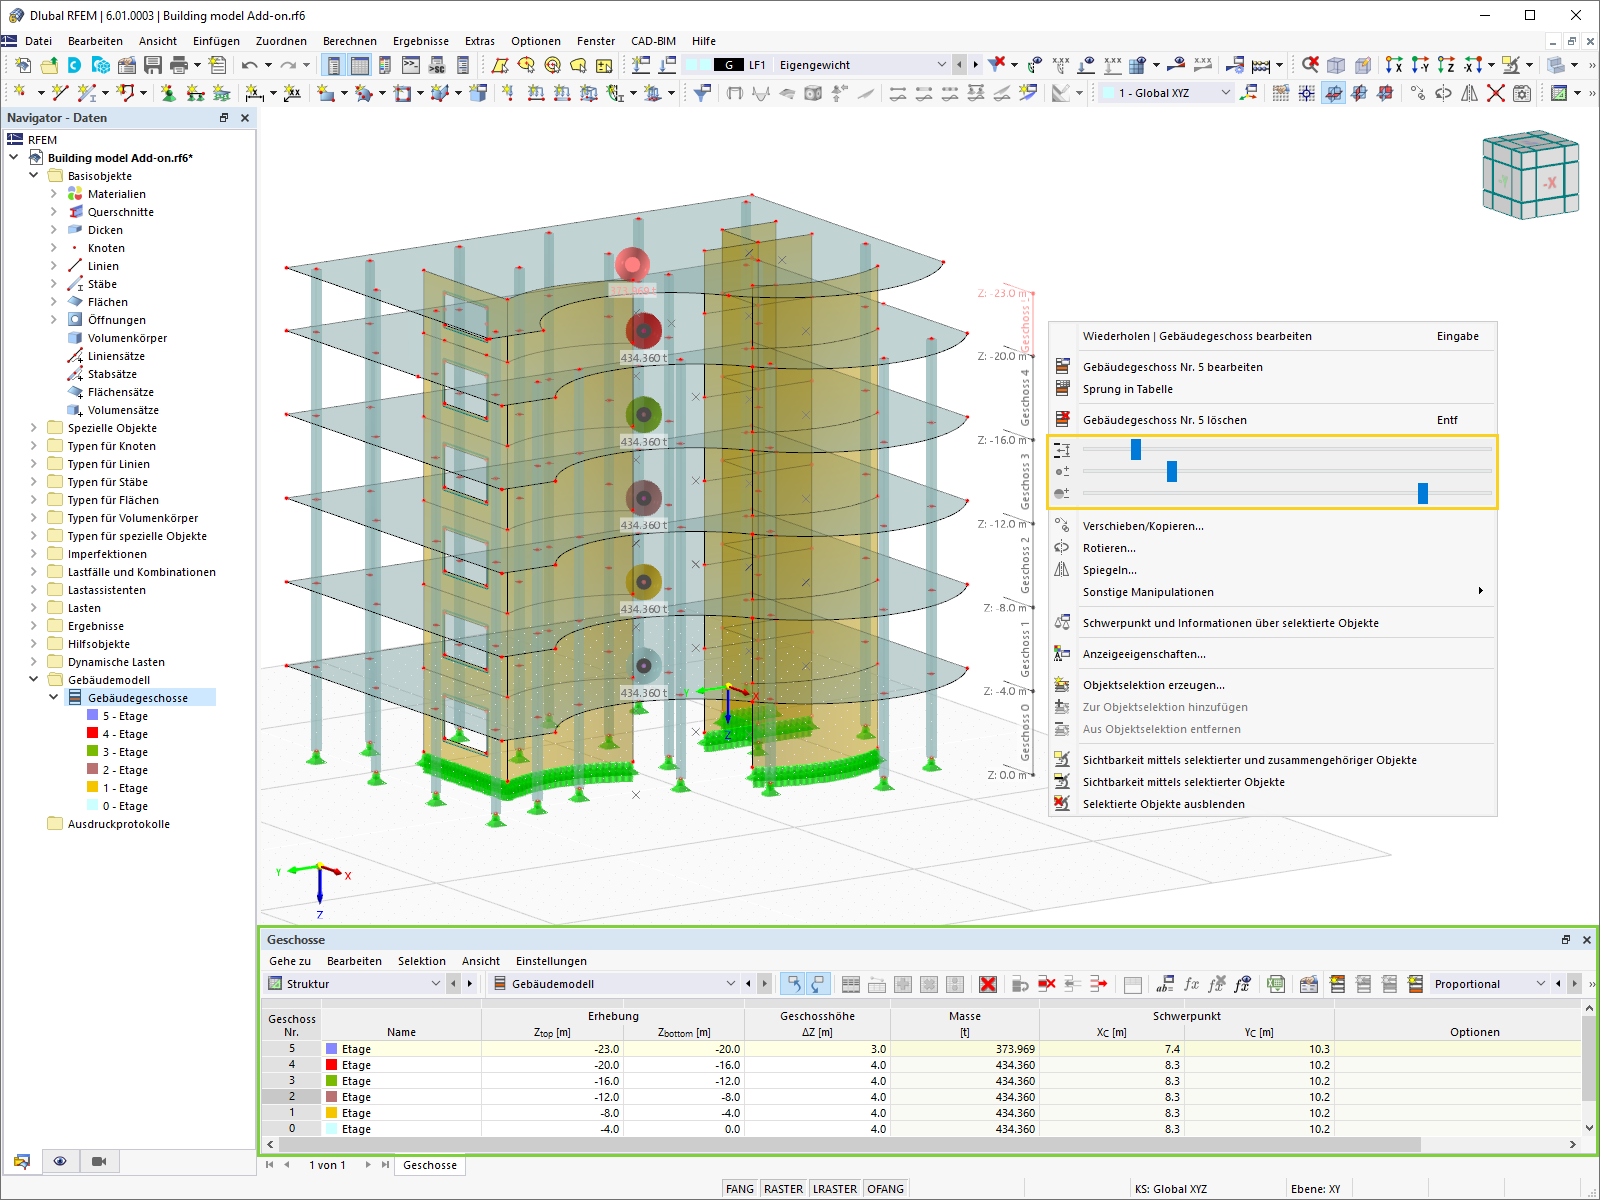Open the Proportional dropdown
The height and width of the screenshot is (1200, 1600).
click(x=1541, y=984)
